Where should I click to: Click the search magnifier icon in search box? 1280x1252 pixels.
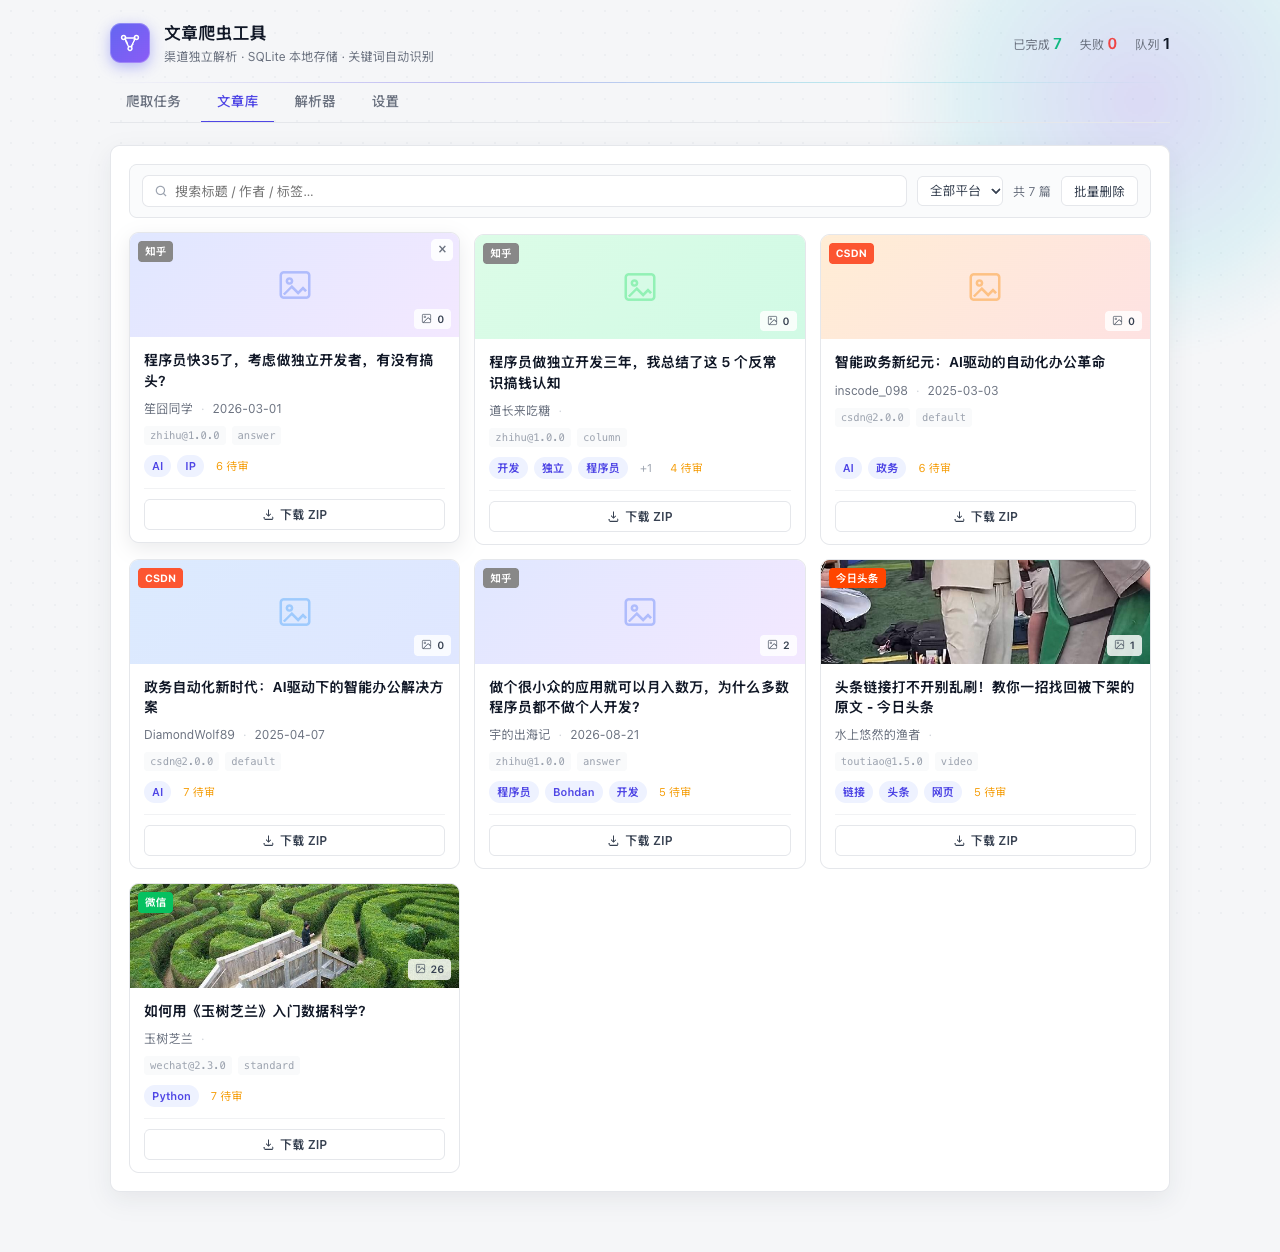pos(161,191)
